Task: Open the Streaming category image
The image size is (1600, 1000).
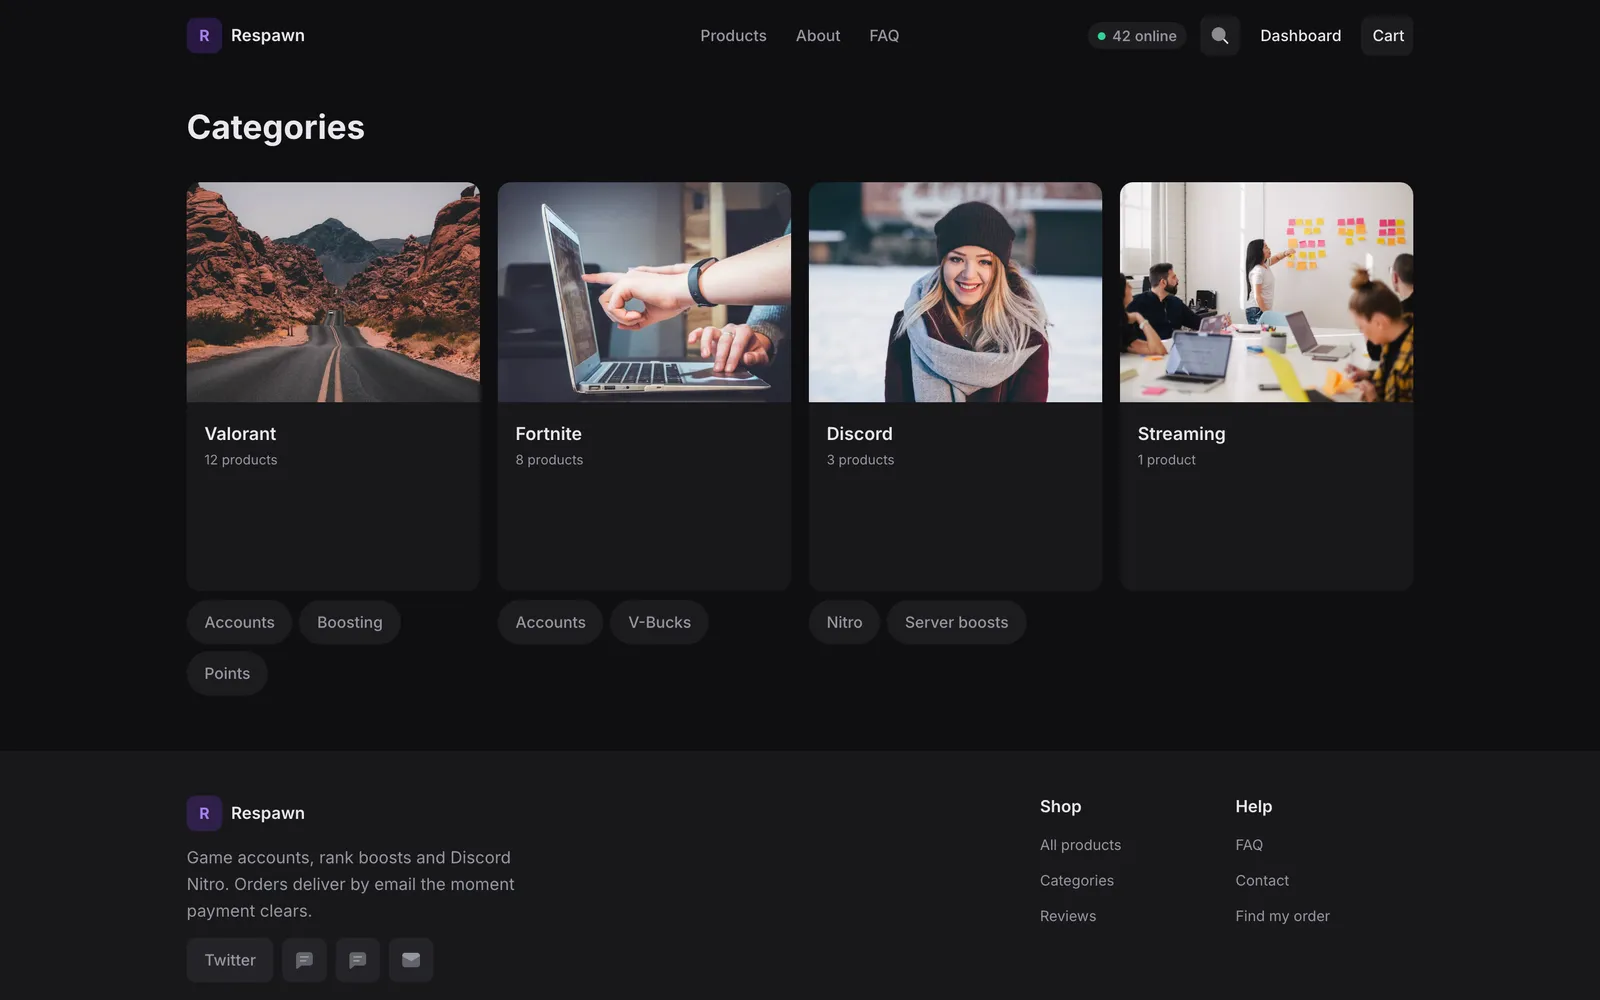Action: pos(1266,292)
